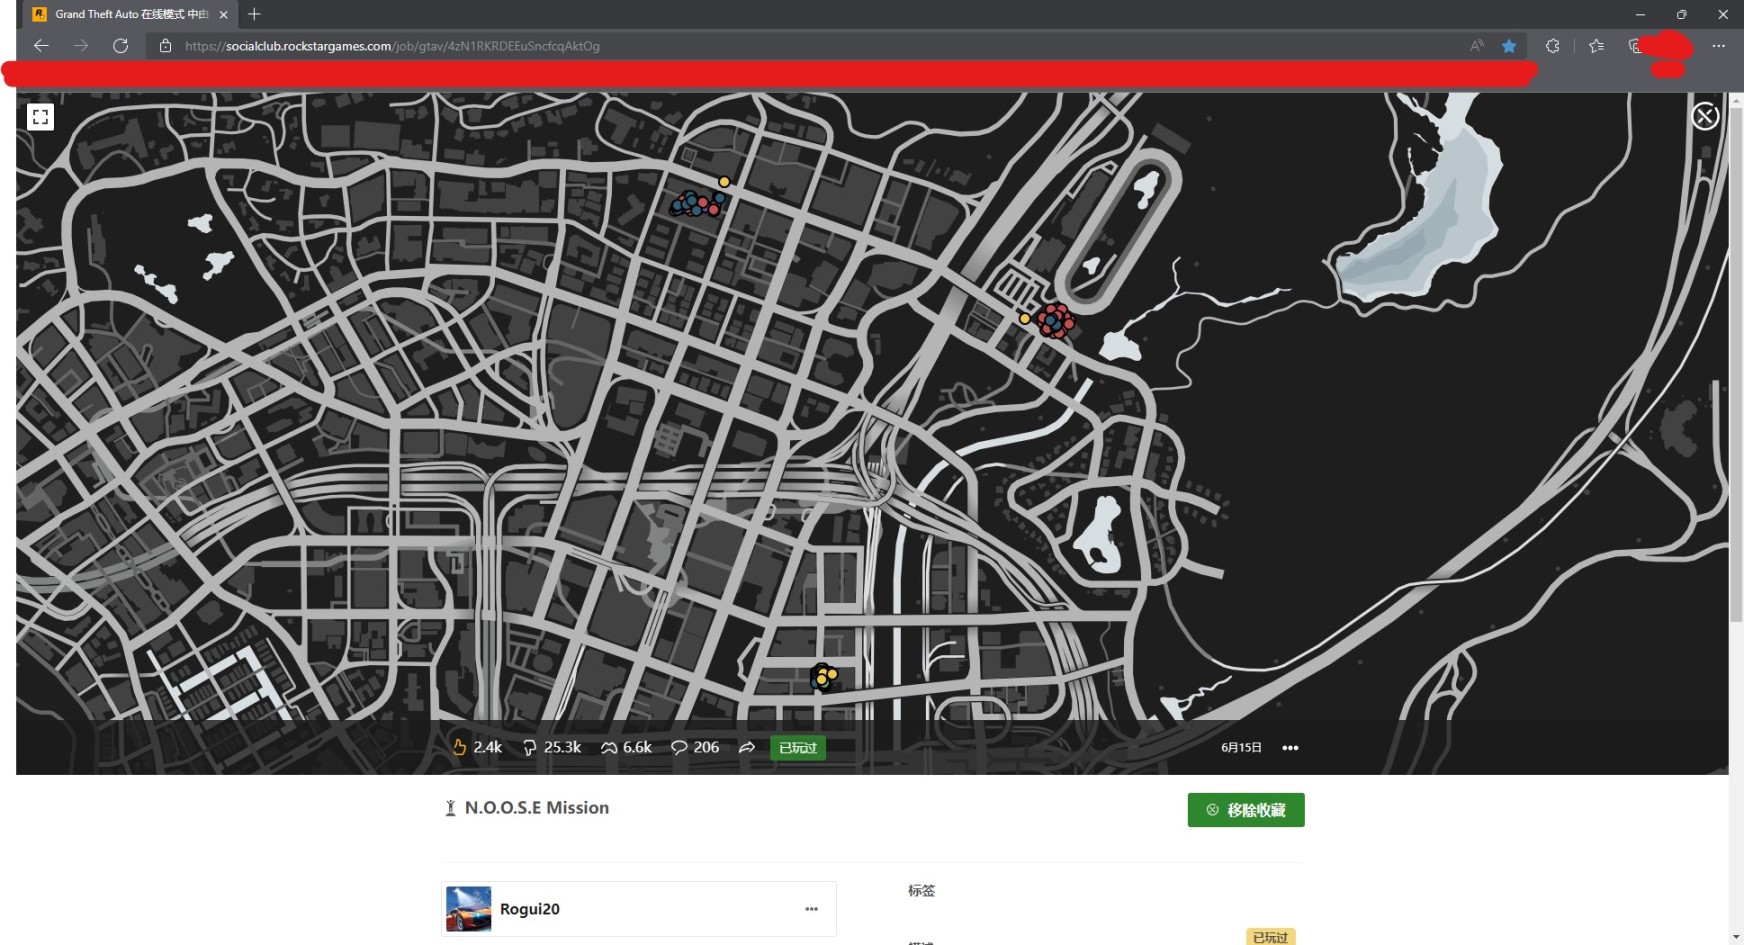Close the map overlay with the X
Viewport: 1744px width, 945px height.
click(x=1705, y=116)
